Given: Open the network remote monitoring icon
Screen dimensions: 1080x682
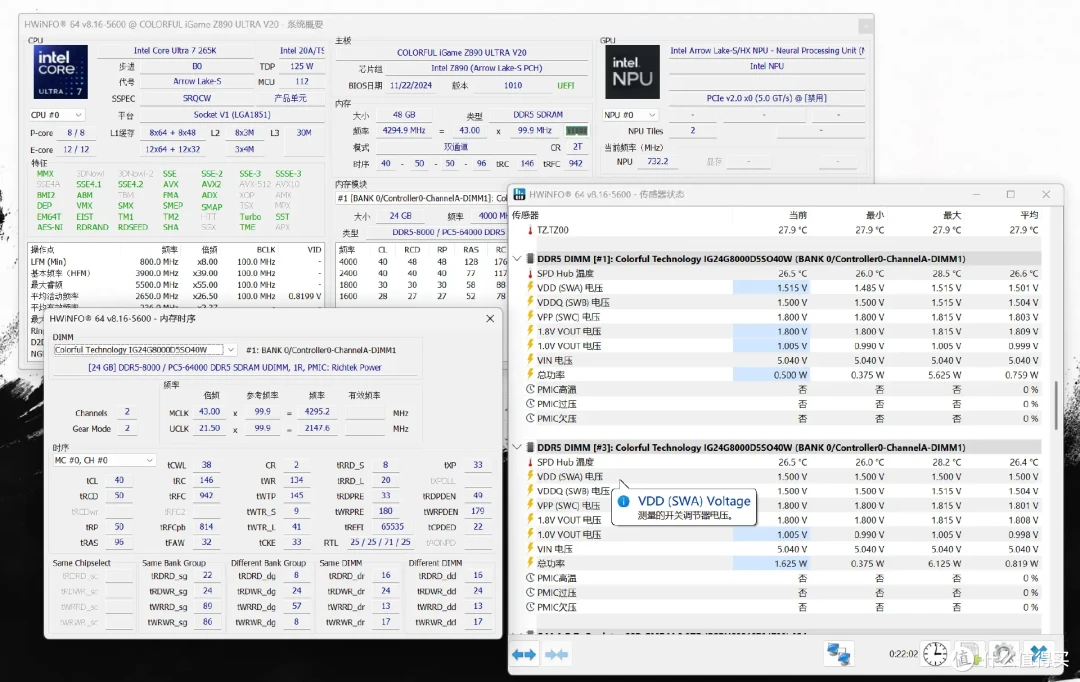Looking at the screenshot, I should coord(838,654).
